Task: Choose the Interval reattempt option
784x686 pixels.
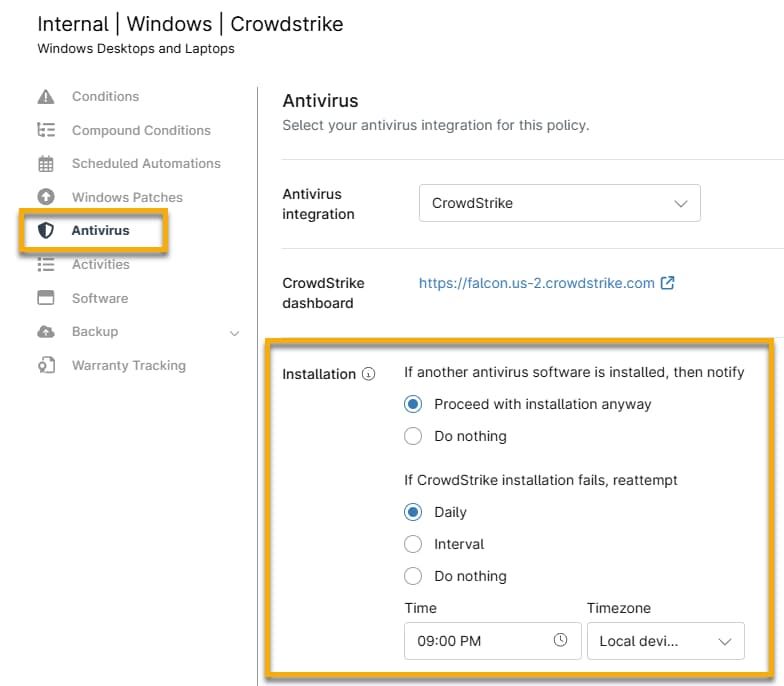Action: click(413, 545)
